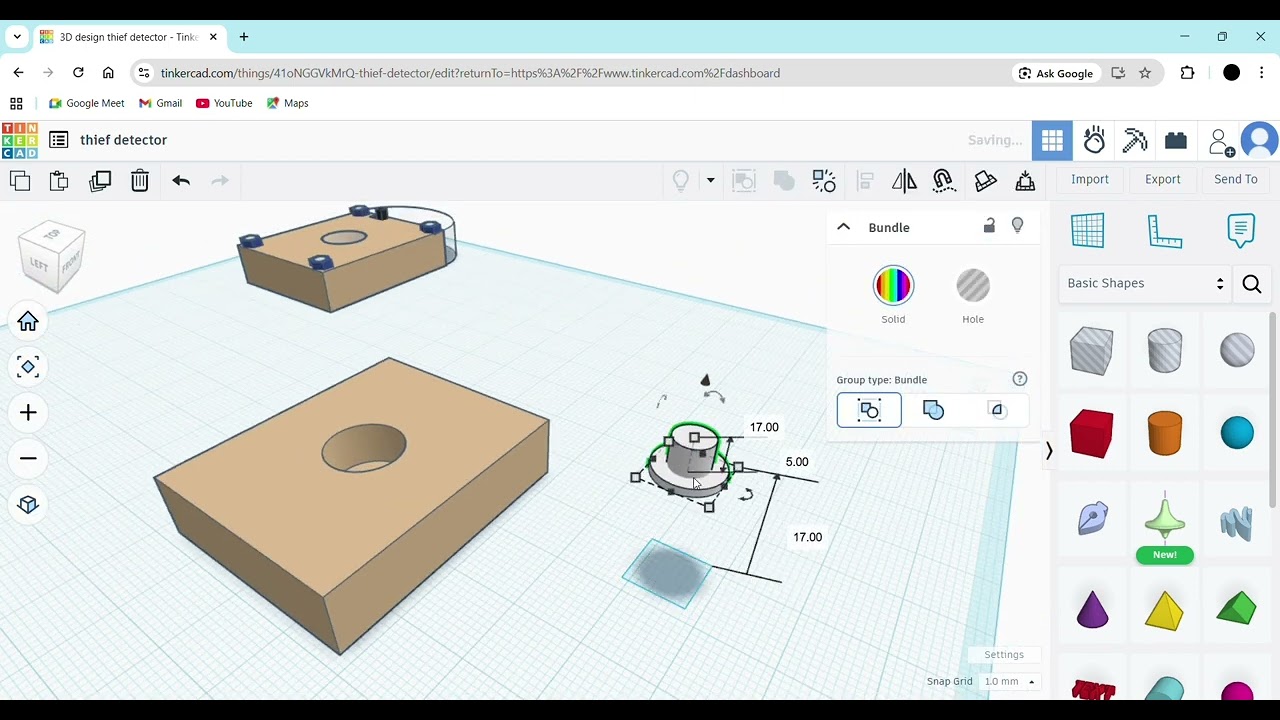Pick the Scribble shape
The height and width of the screenshot is (720, 1280).
pos(1092,517)
